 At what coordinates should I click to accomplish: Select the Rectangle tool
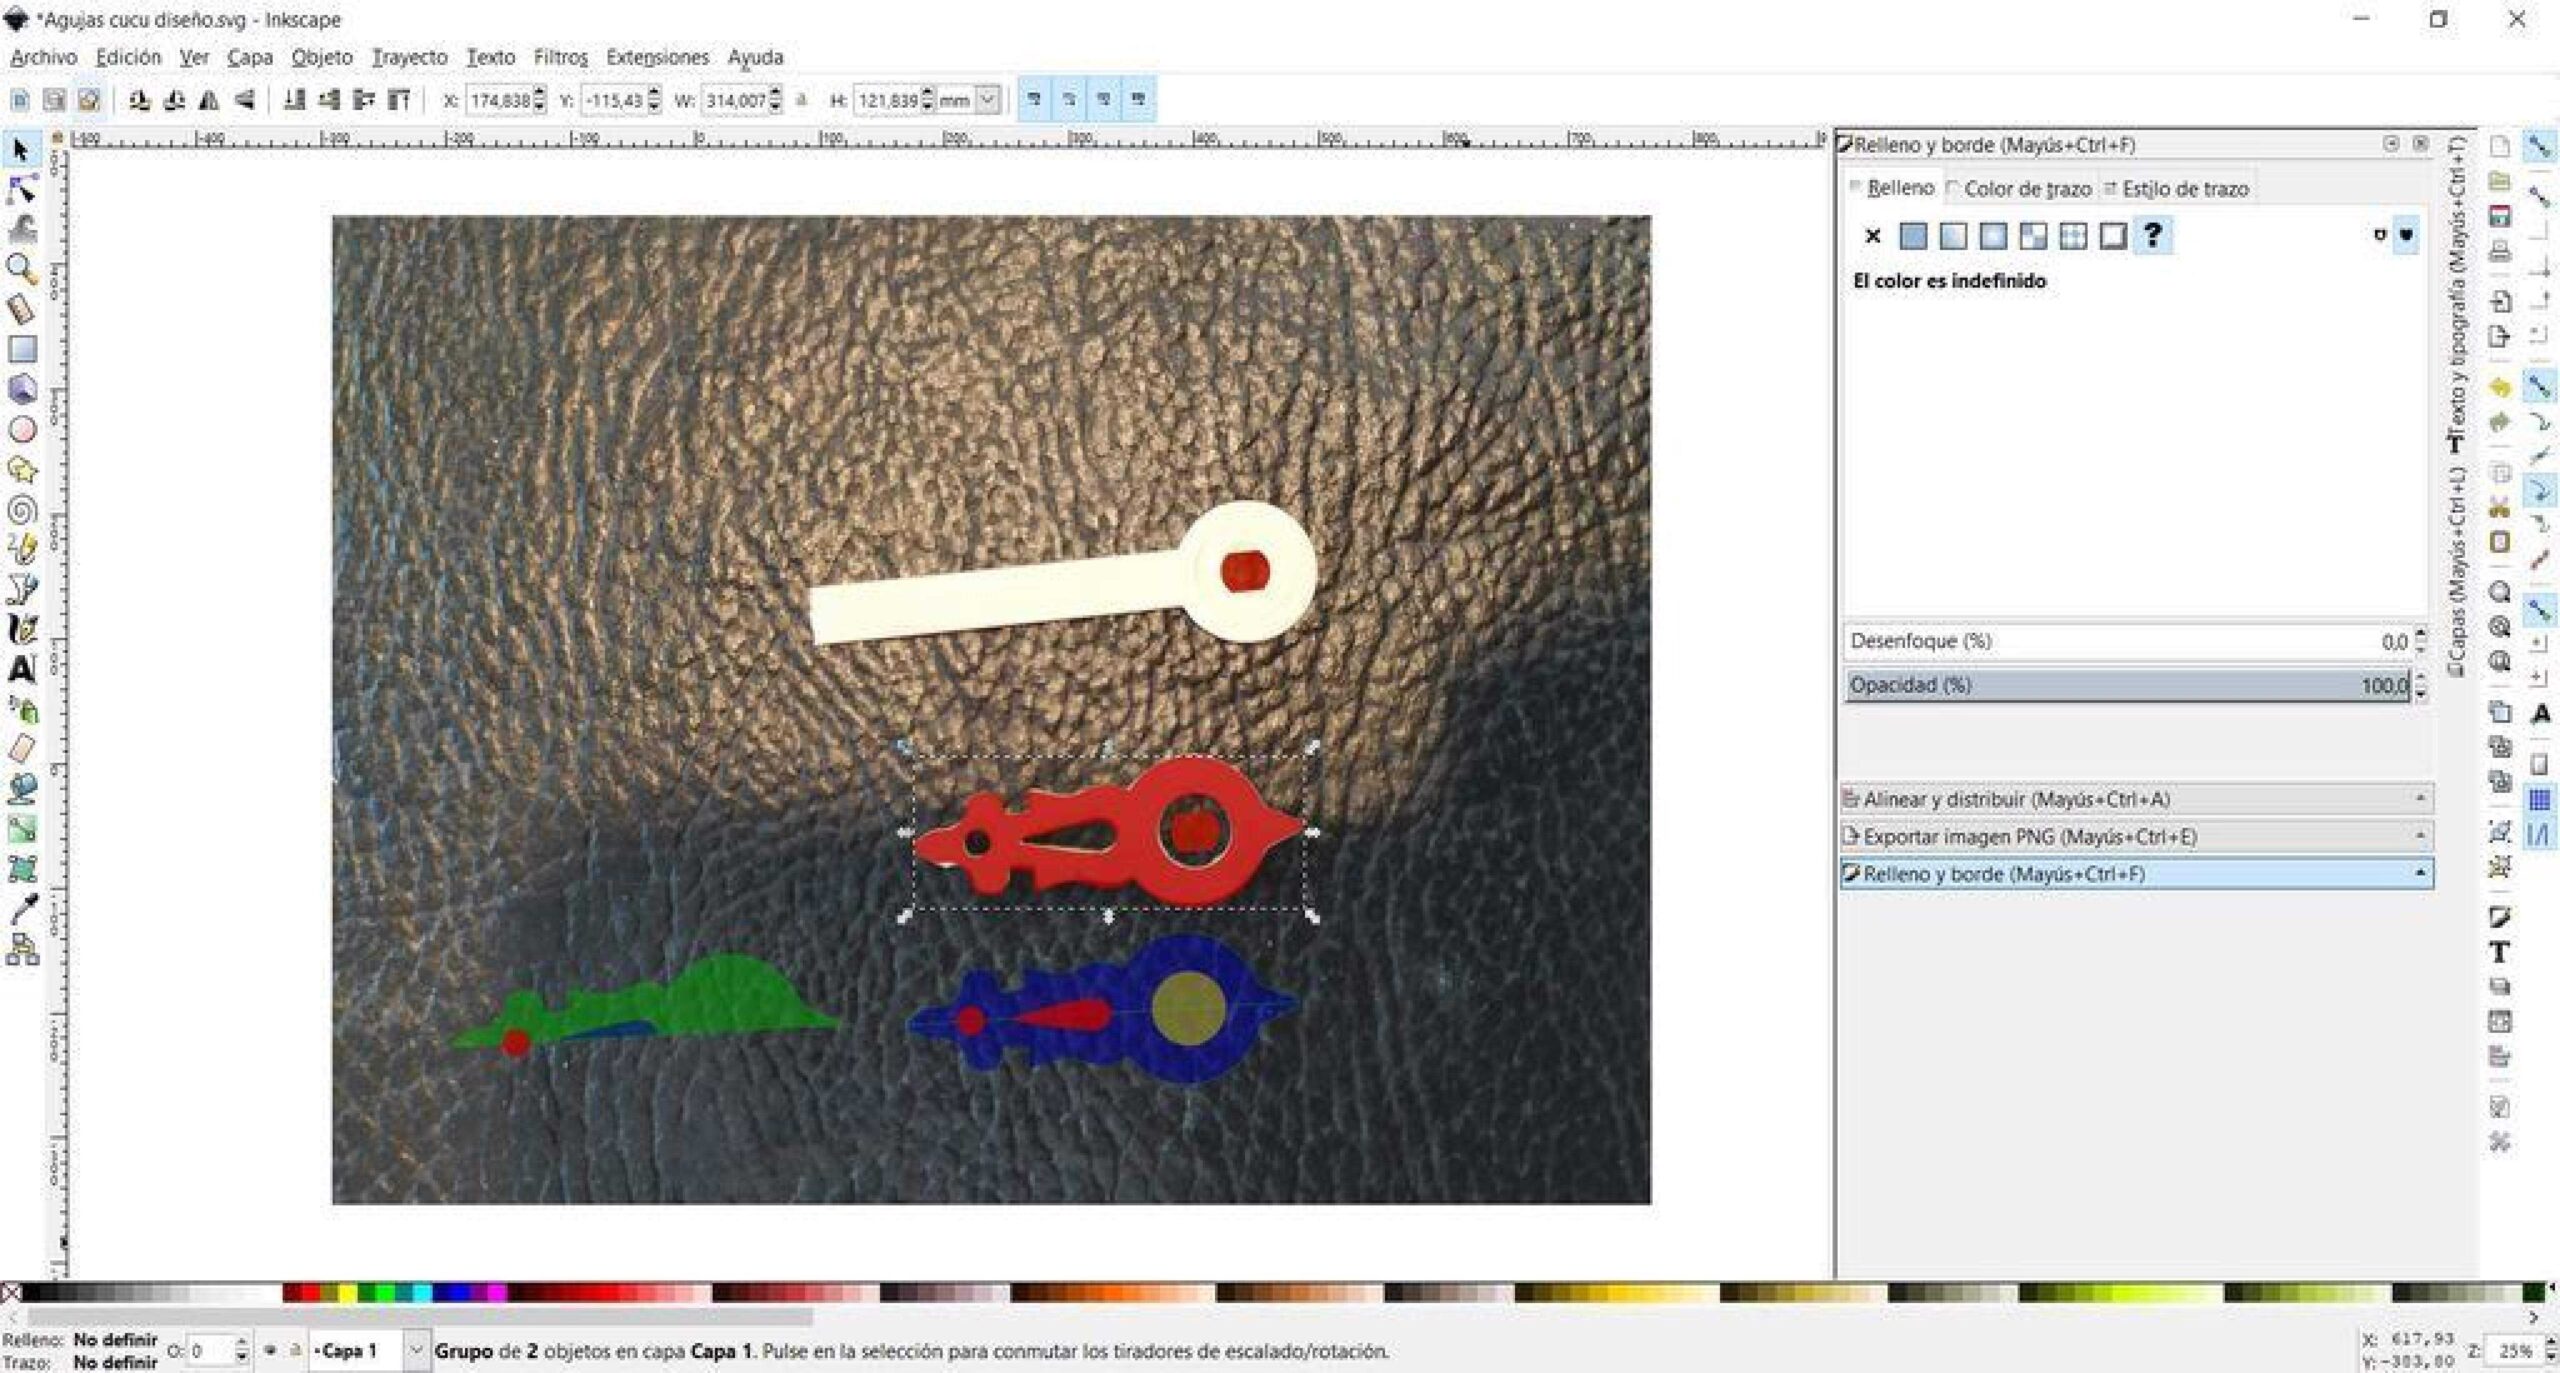[x=22, y=349]
